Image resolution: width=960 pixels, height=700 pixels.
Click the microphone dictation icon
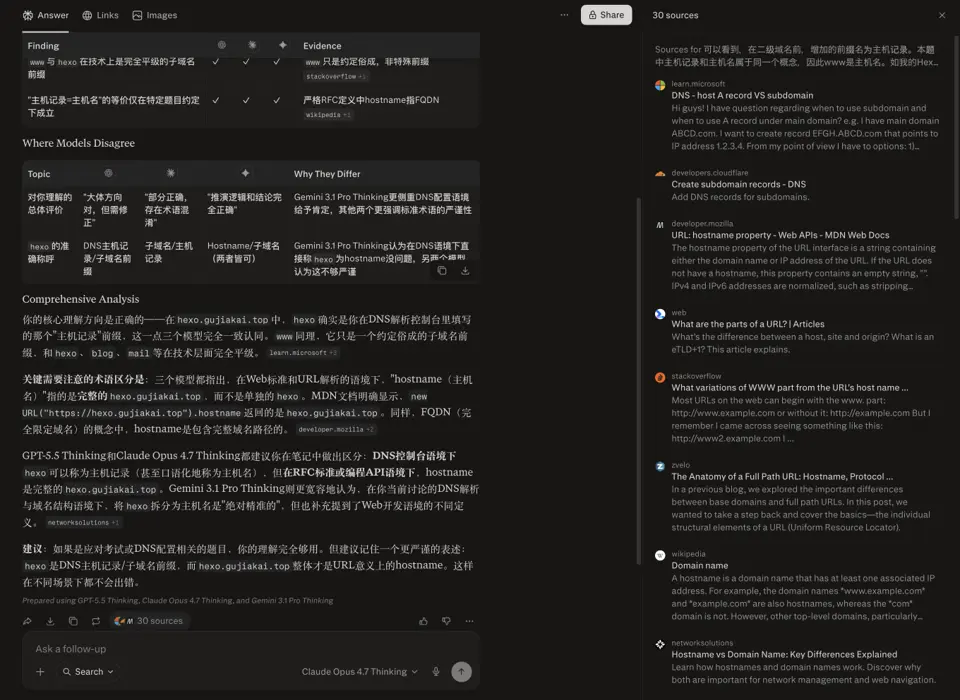click(436, 672)
